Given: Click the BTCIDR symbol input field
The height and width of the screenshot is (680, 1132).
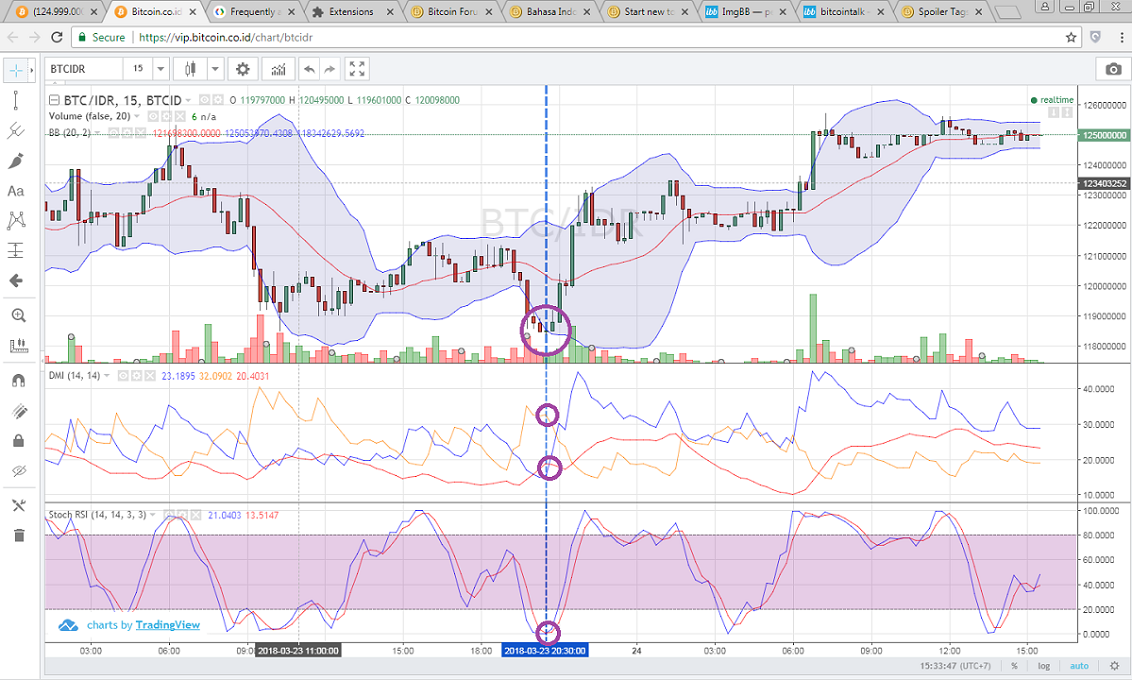Looking at the screenshot, I should [x=84, y=69].
